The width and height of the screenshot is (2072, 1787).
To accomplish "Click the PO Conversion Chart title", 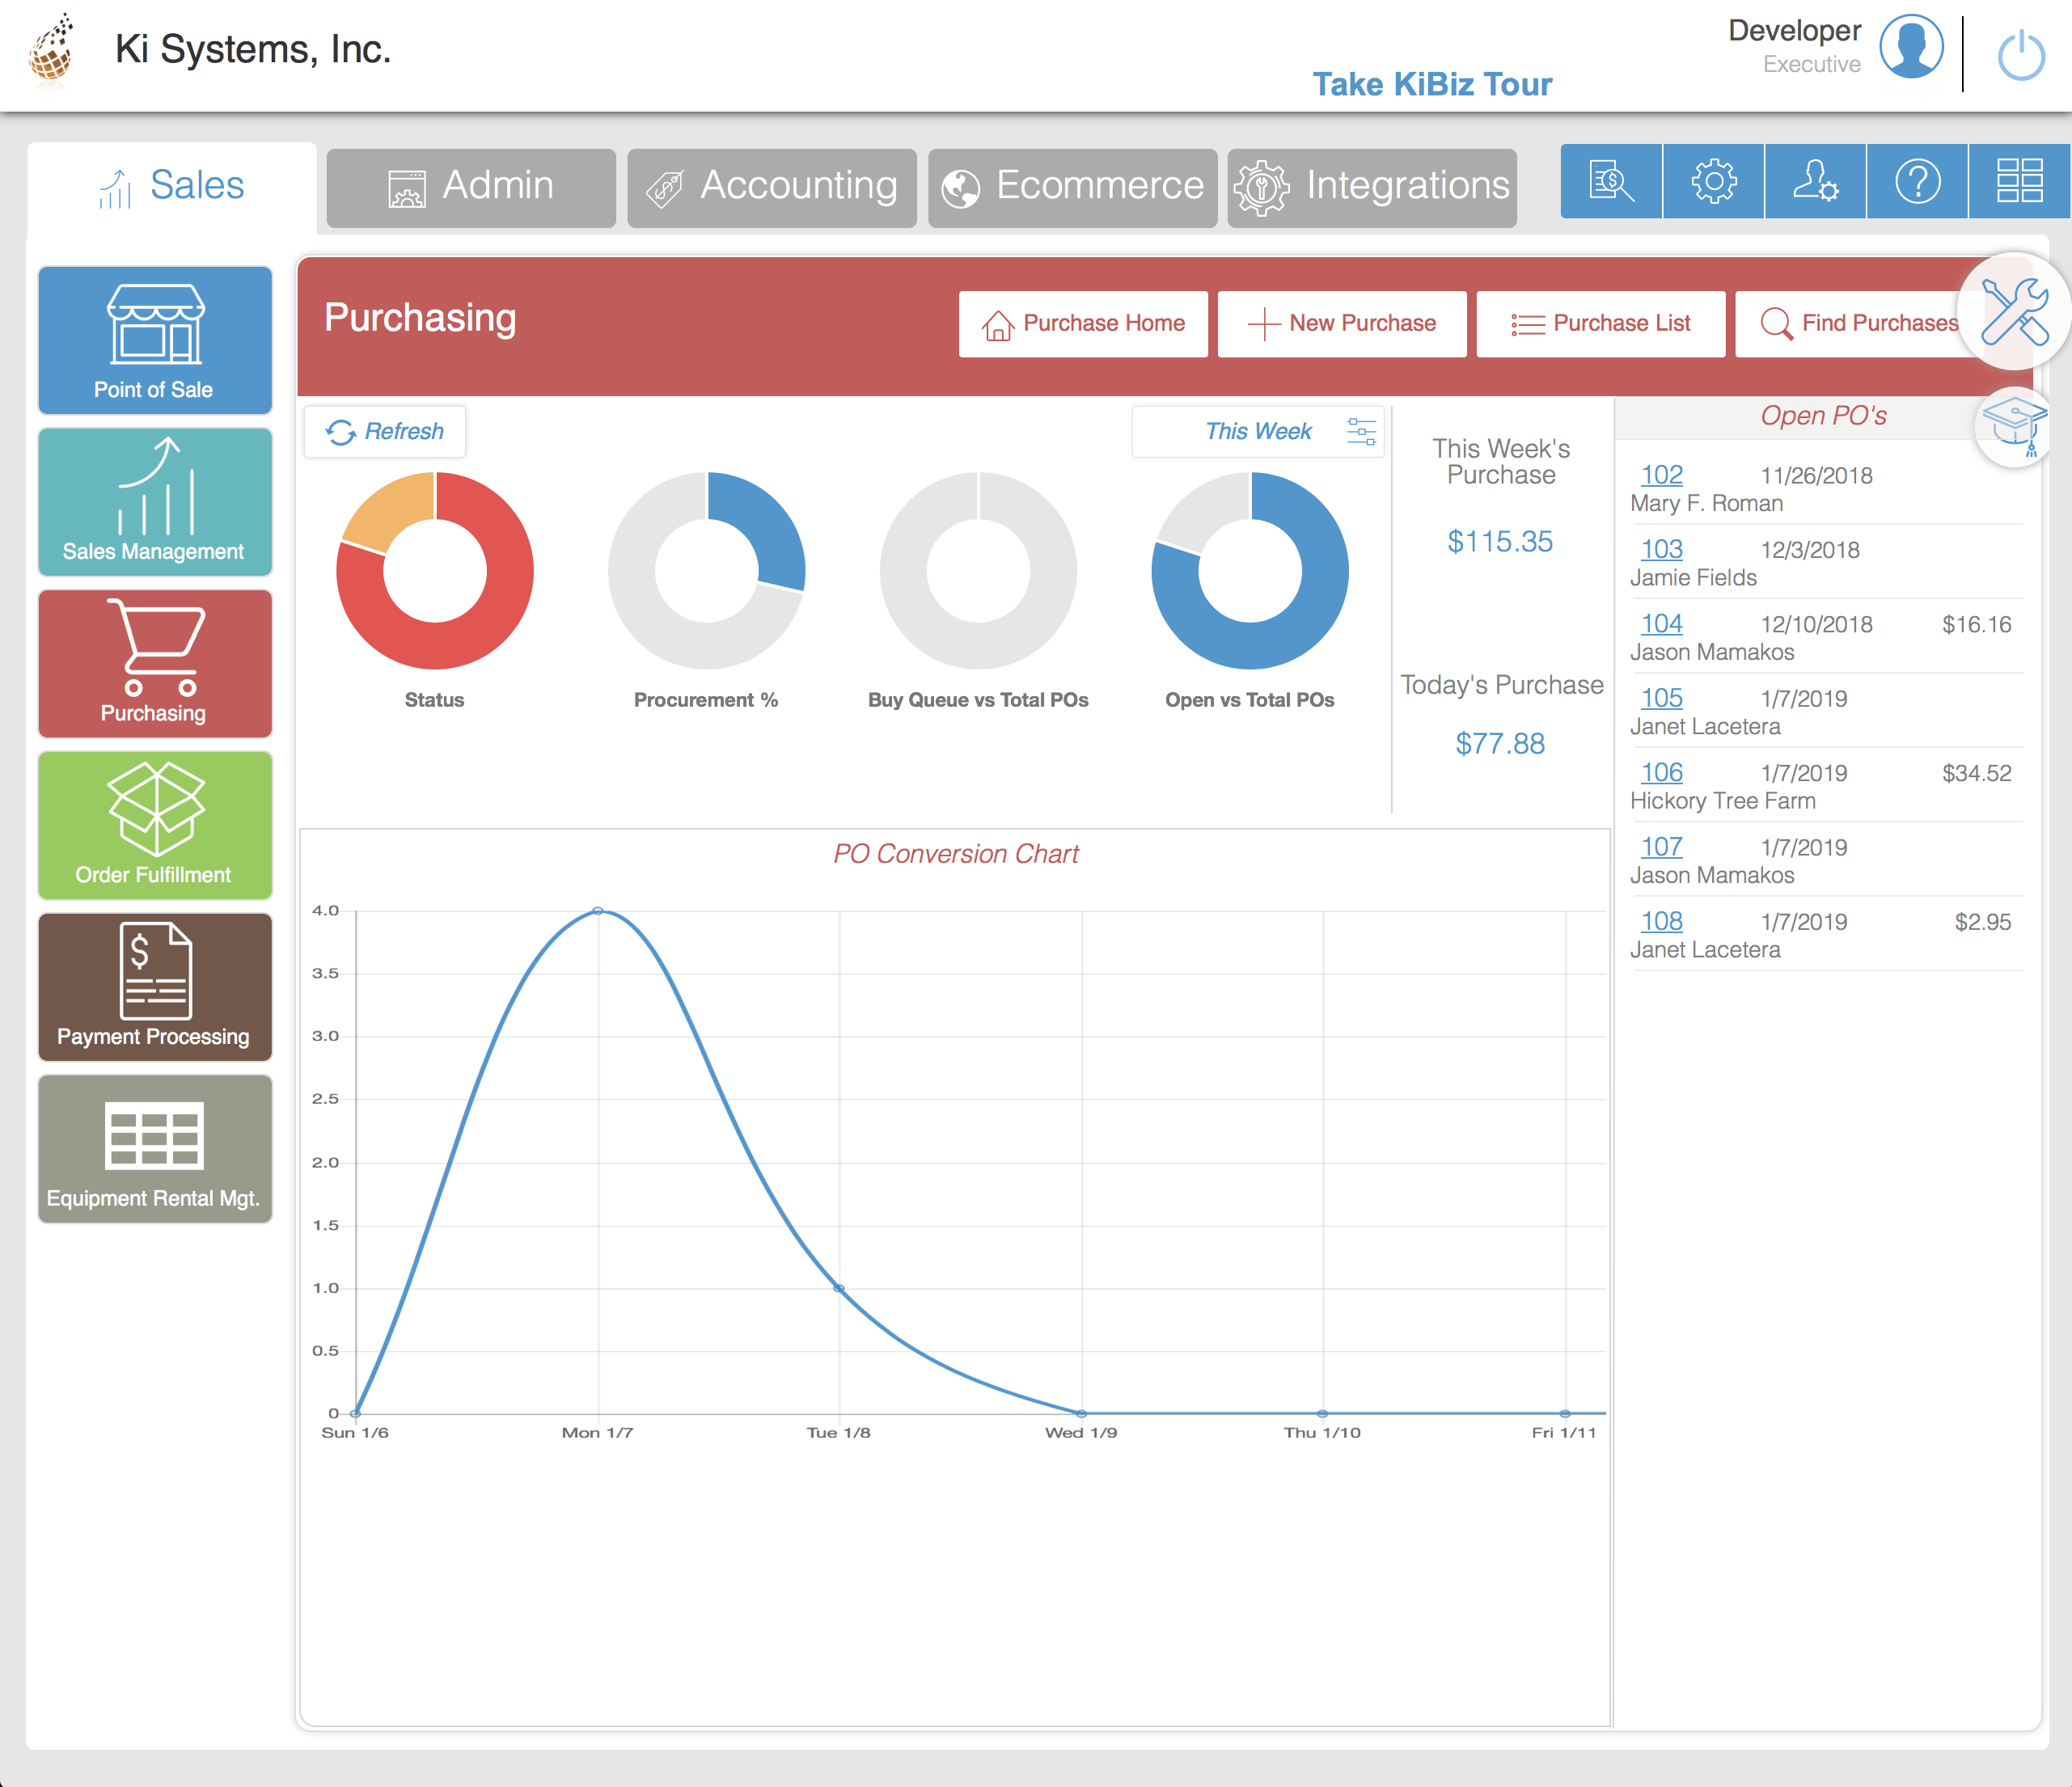I will [x=956, y=854].
